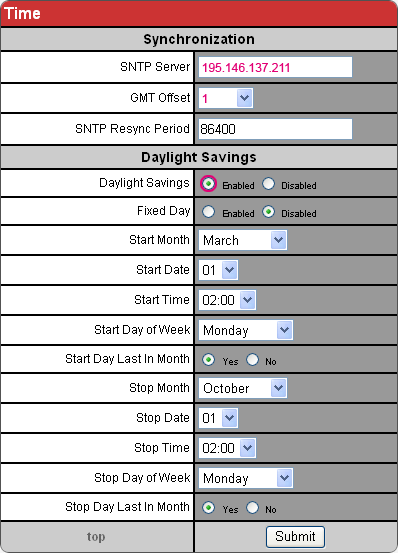Expand the Stop Time dropdown
The image size is (398, 553).
point(227,448)
